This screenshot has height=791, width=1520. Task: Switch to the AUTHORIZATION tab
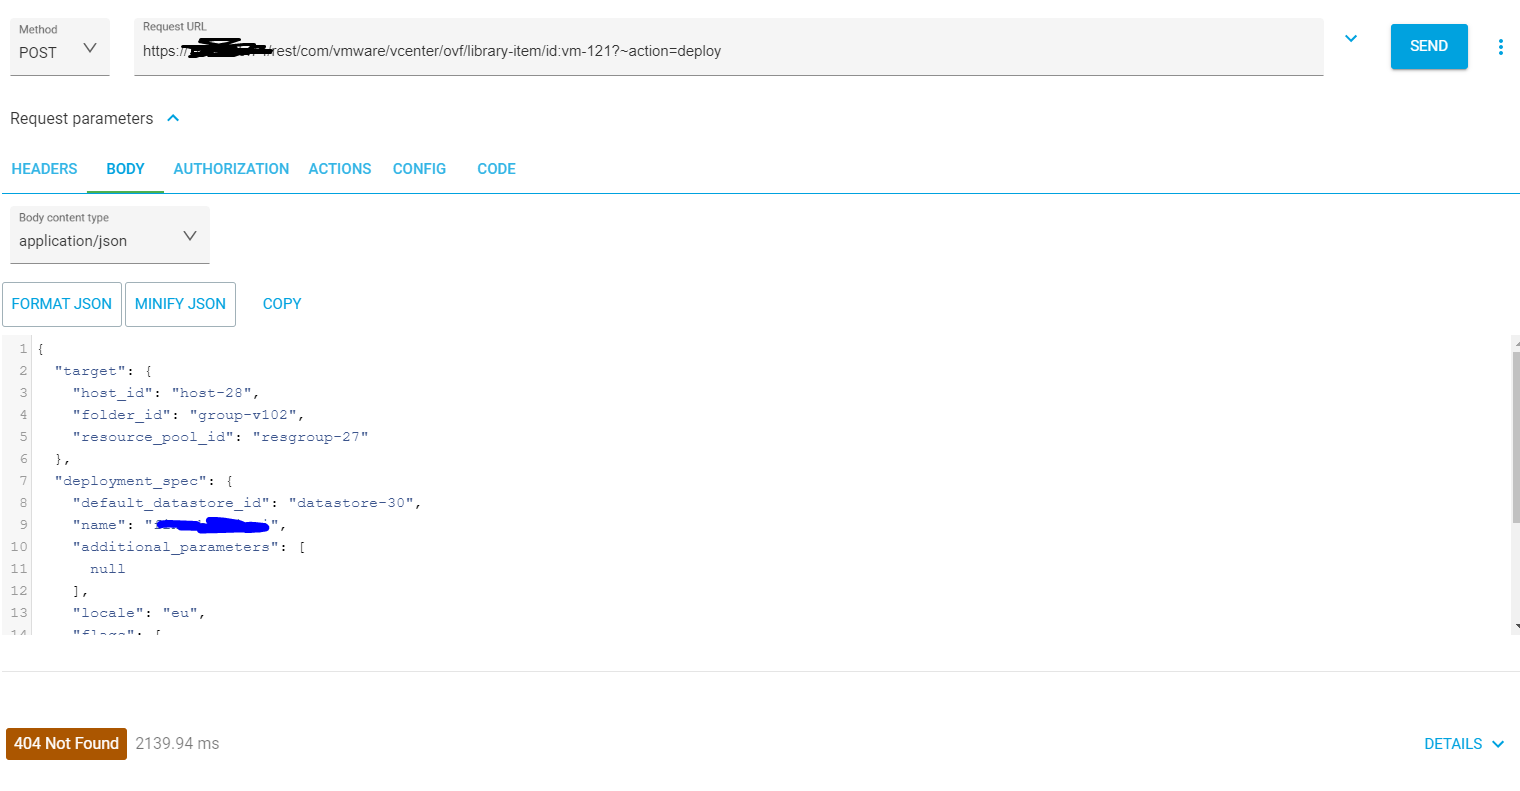(x=231, y=168)
